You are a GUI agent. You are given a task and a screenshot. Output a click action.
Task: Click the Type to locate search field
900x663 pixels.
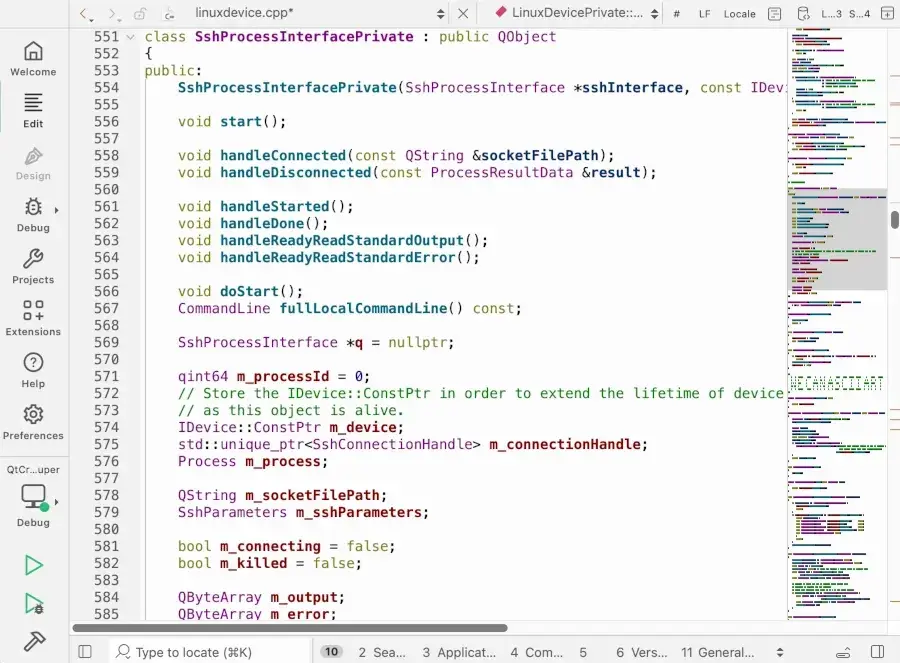[200, 650]
